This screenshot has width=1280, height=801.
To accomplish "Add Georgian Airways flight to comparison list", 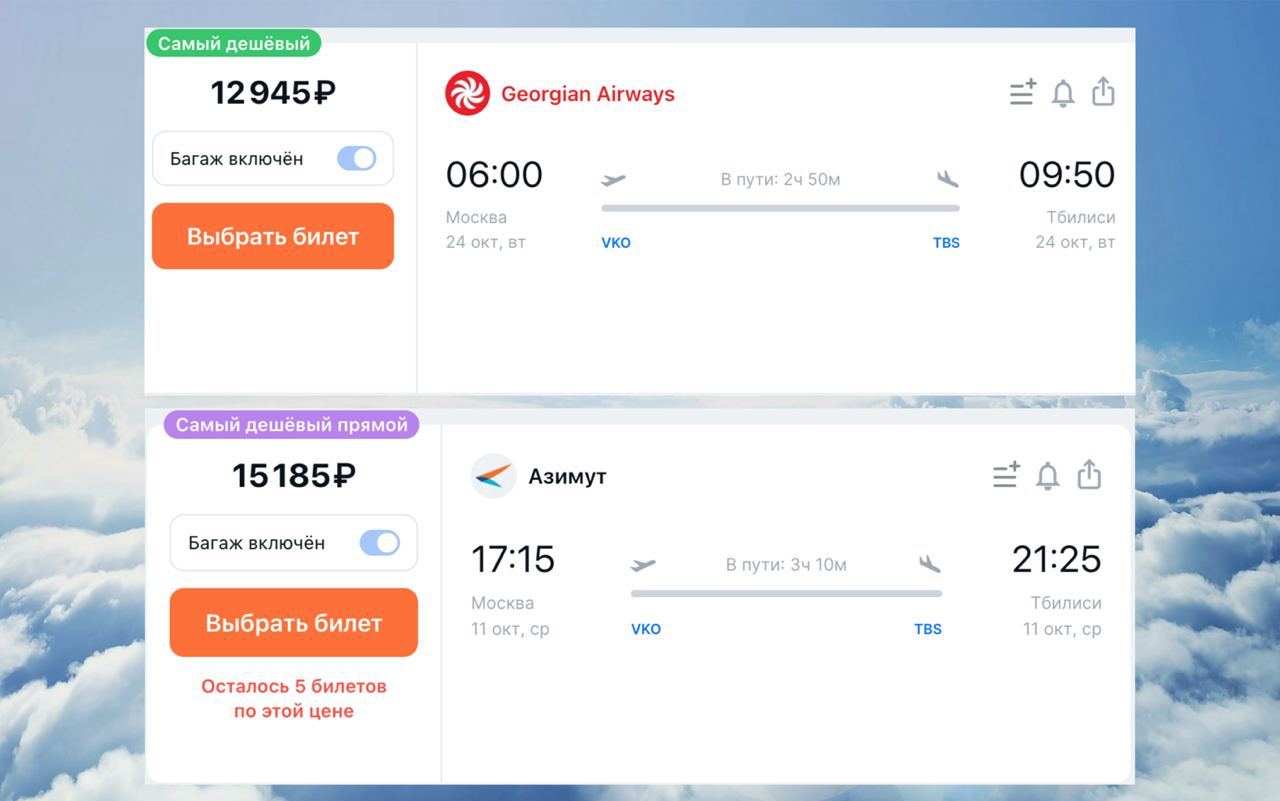I will (1022, 93).
